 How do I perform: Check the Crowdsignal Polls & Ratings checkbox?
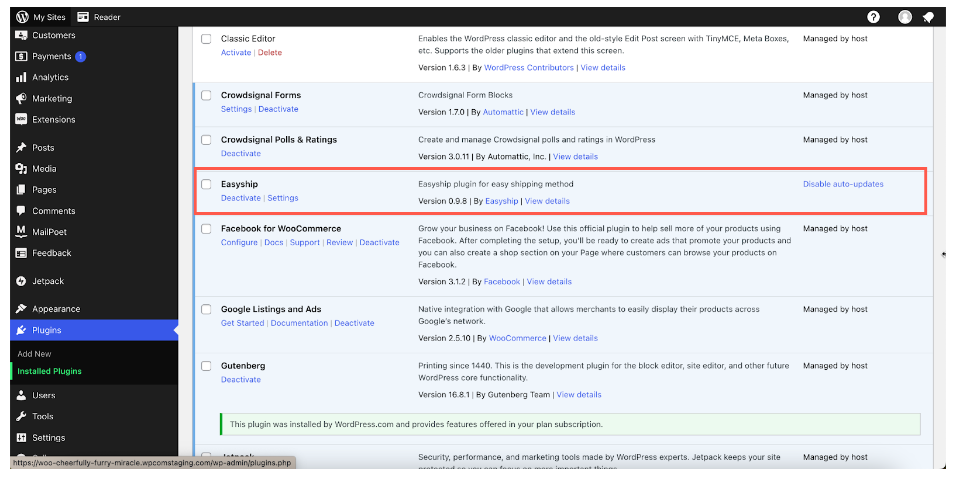(206, 140)
